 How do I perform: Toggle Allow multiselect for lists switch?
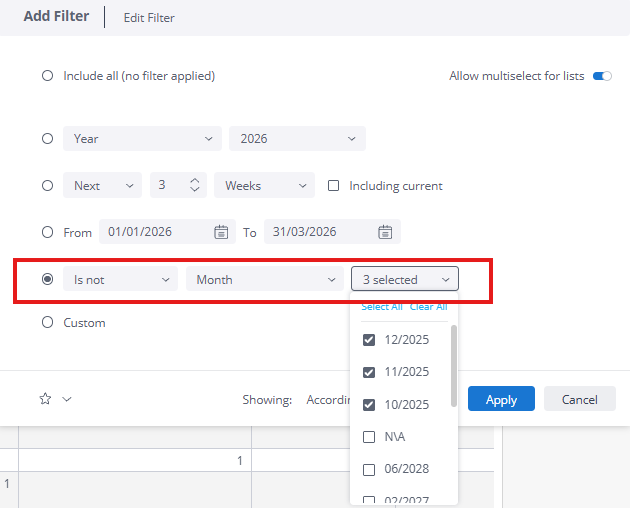click(602, 76)
